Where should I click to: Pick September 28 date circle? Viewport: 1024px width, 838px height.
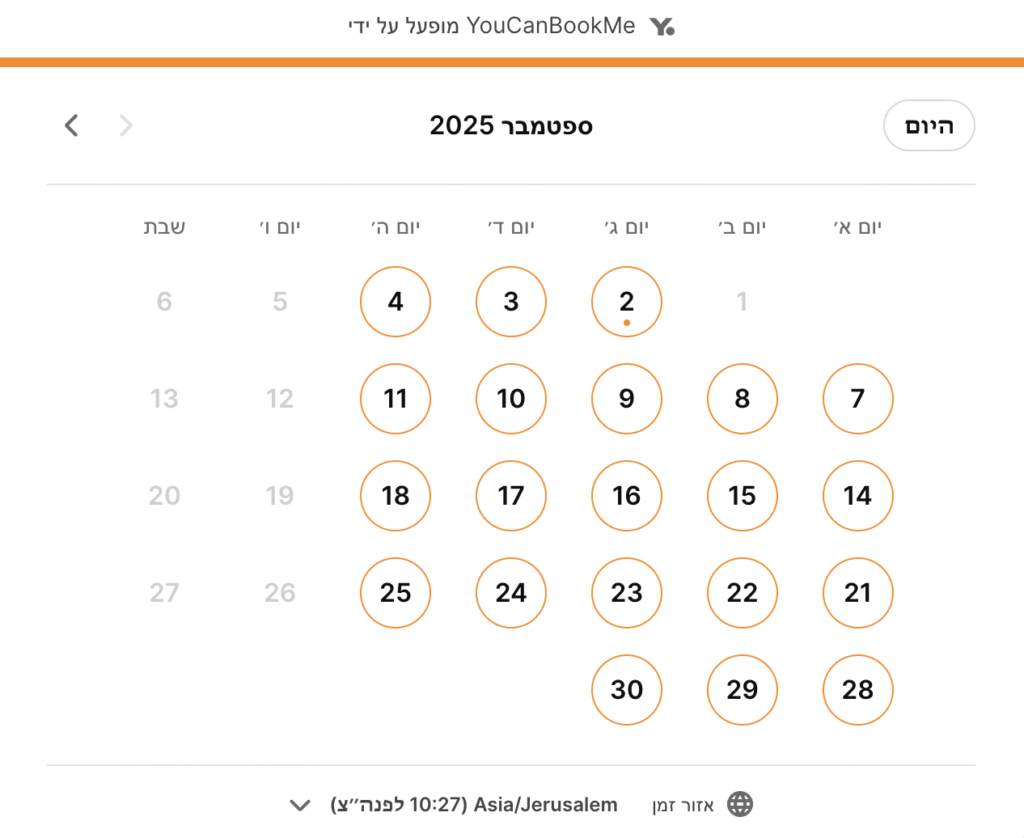click(x=858, y=690)
